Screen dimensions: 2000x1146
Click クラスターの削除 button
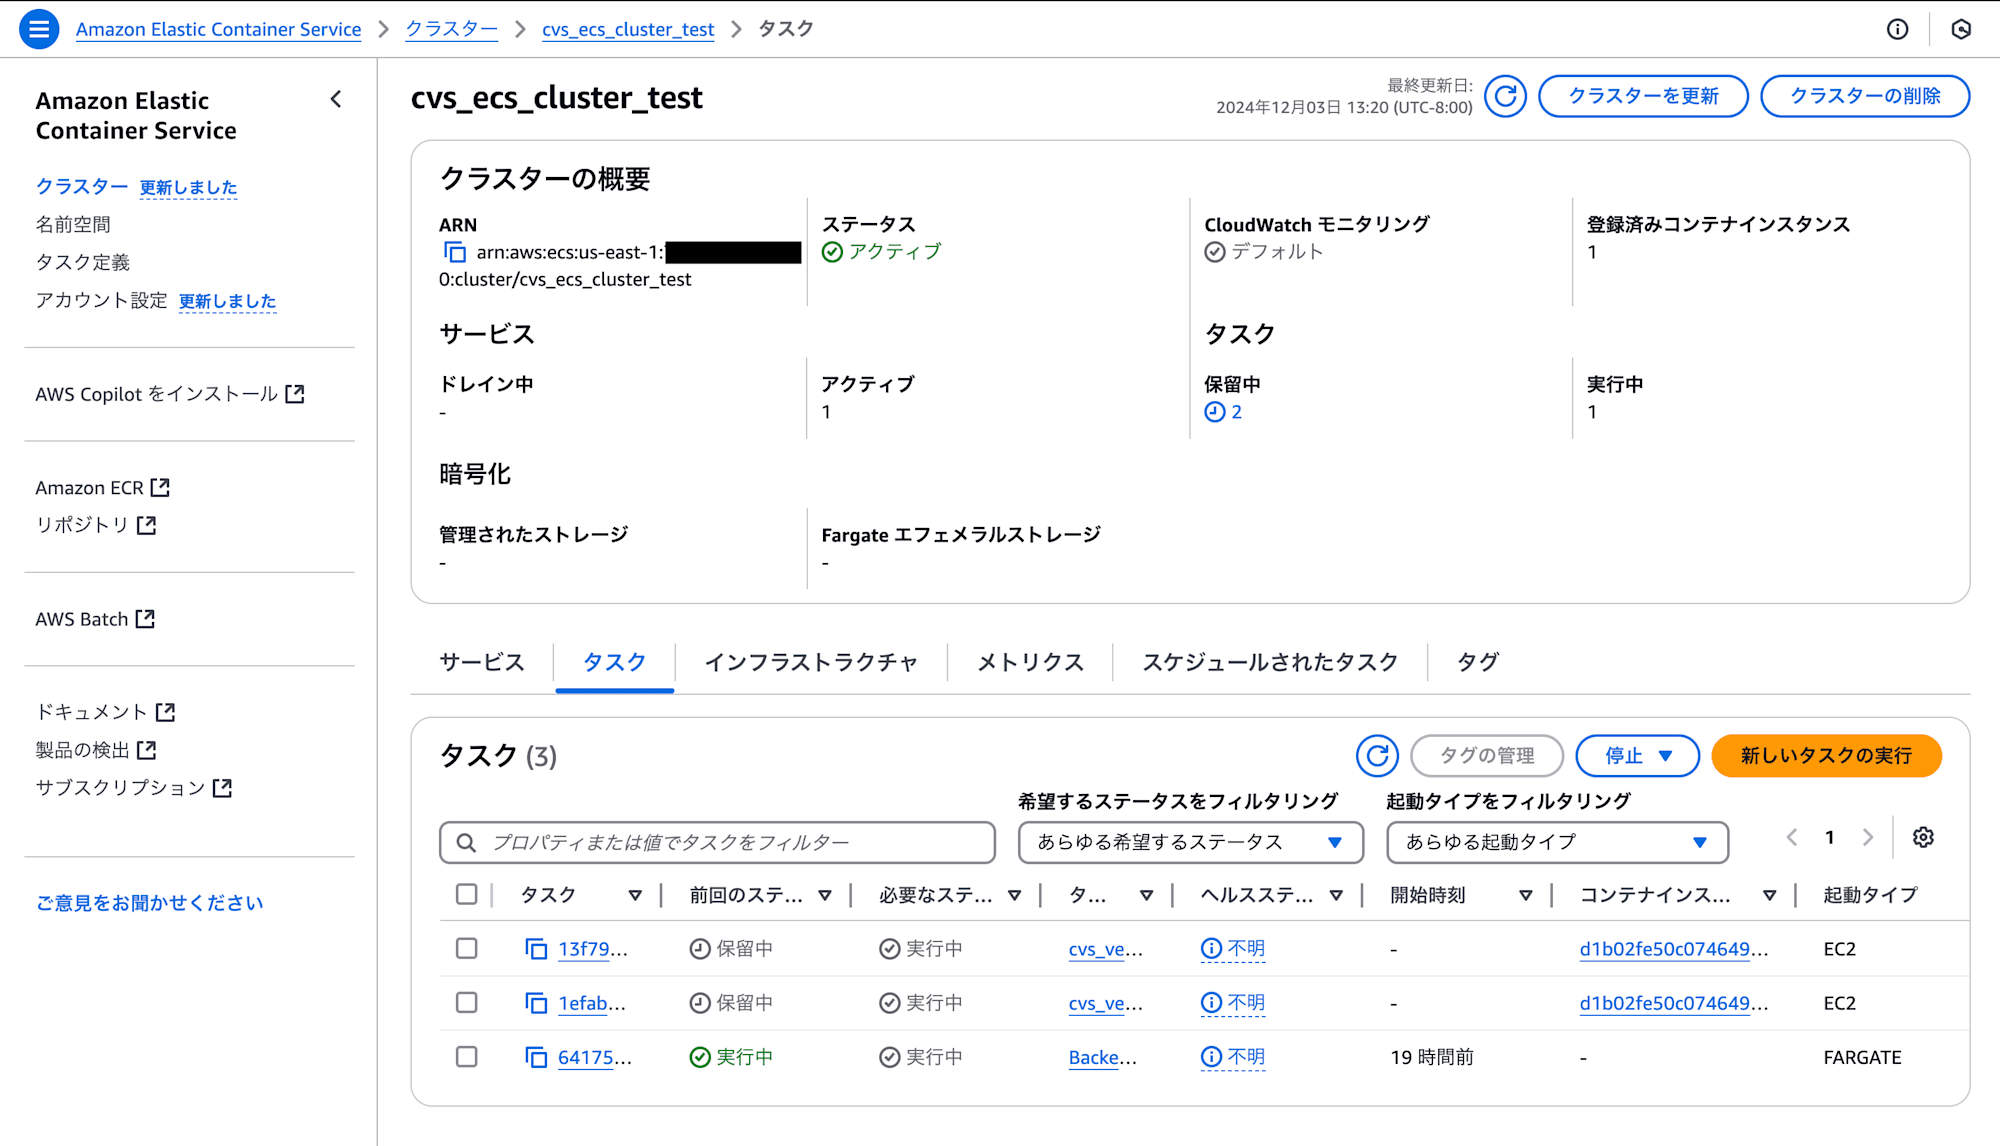(x=1865, y=96)
